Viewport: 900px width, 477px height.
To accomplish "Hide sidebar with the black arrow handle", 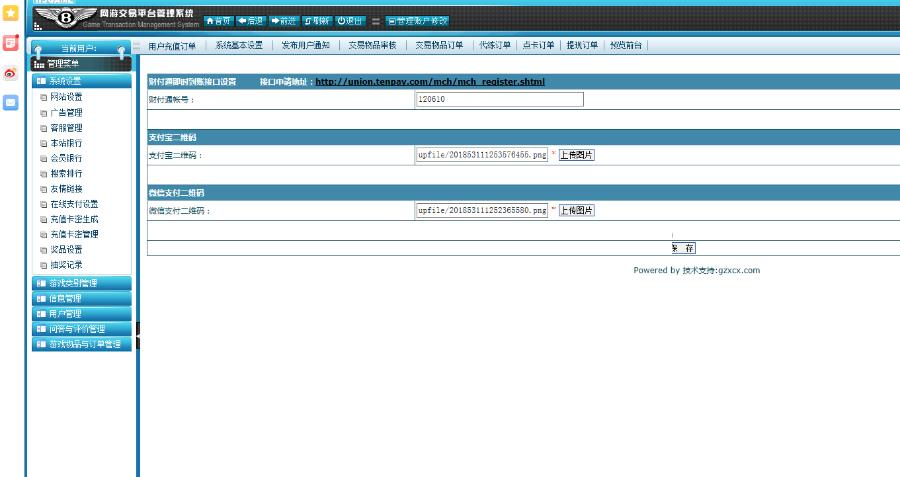I will click(x=138, y=335).
